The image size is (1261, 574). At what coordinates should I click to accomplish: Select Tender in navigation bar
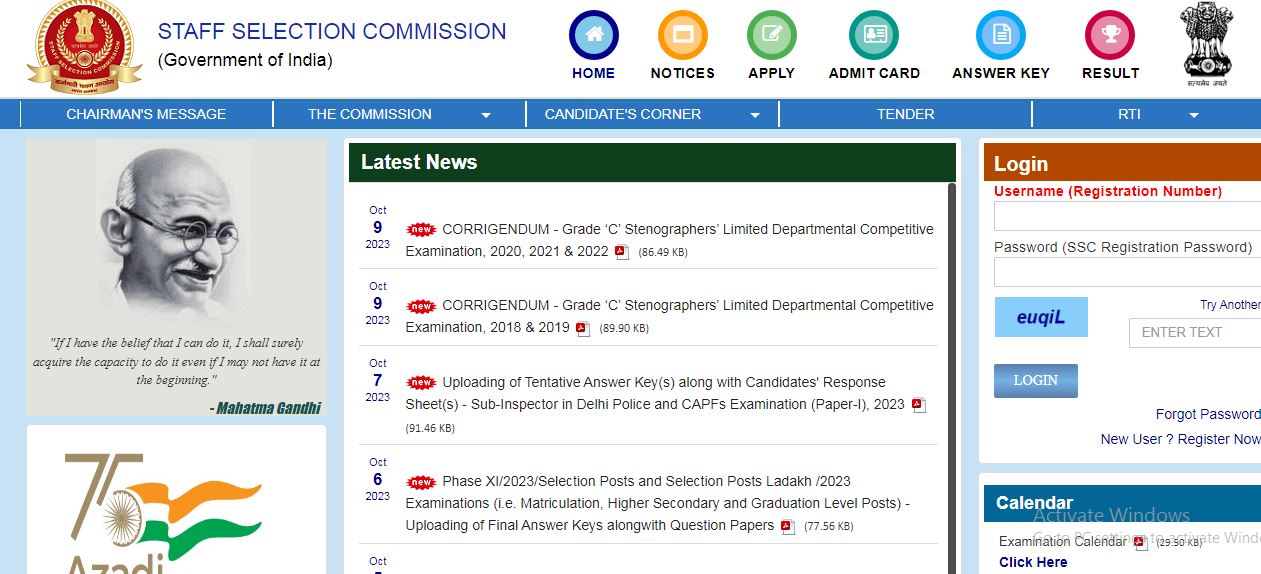[x=905, y=114]
